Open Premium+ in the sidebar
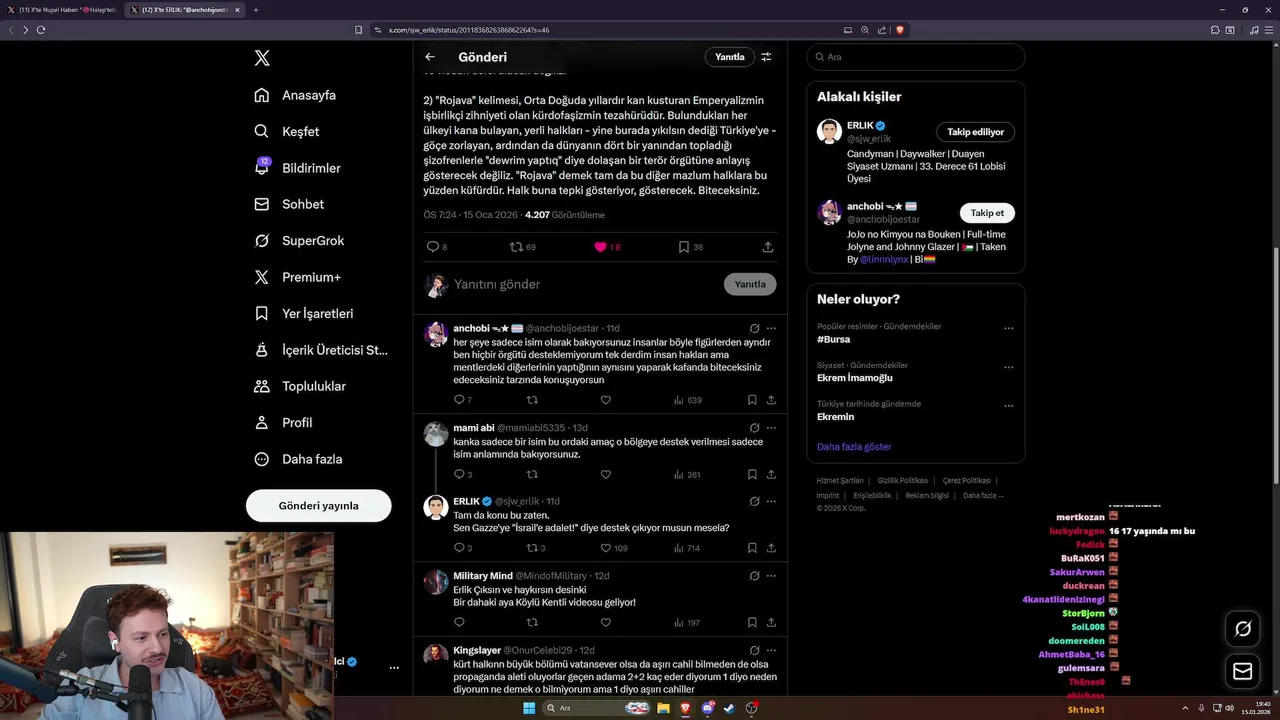The height and width of the screenshot is (720, 1280). point(297,277)
